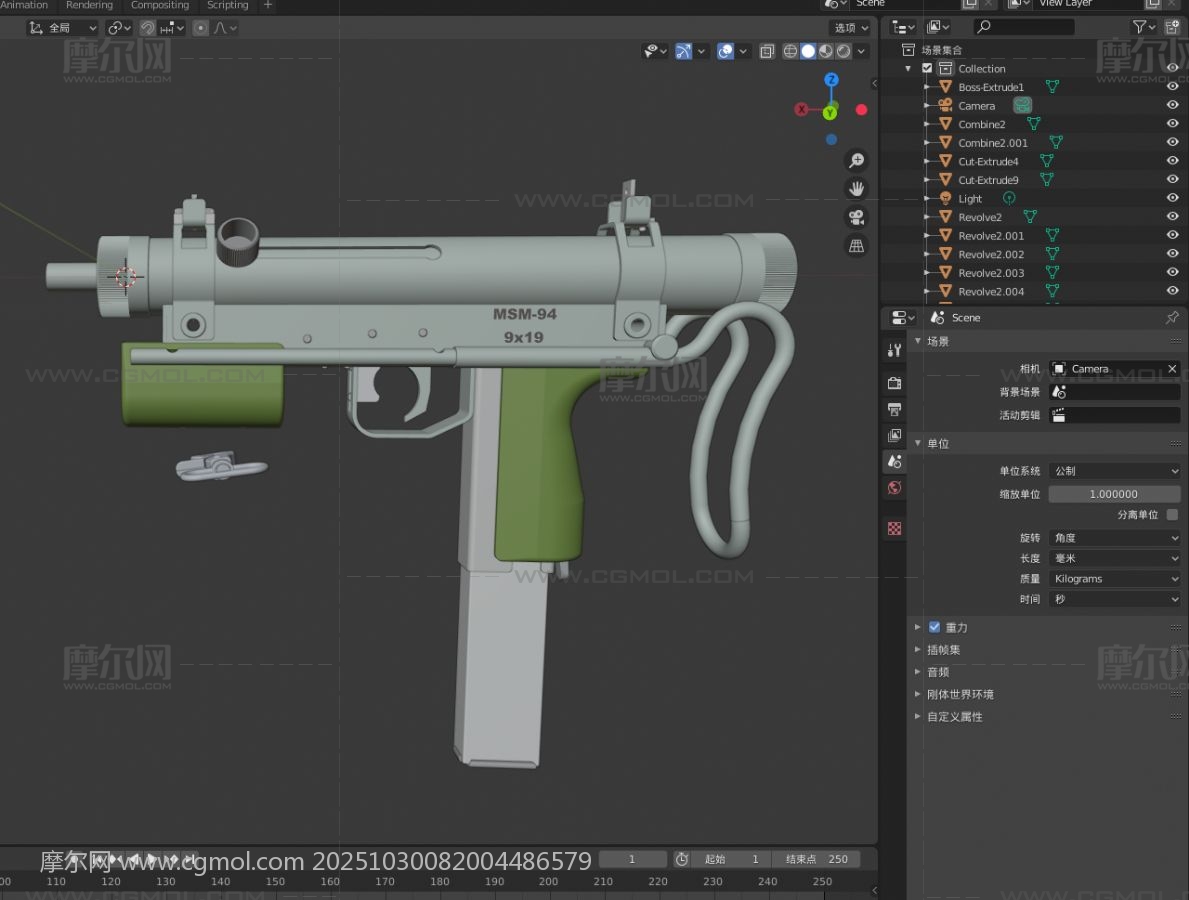The height and width of the screenshot is (900, 1189).
Task: Switch to the Scripting workspace tab
Action: (227, 5)
